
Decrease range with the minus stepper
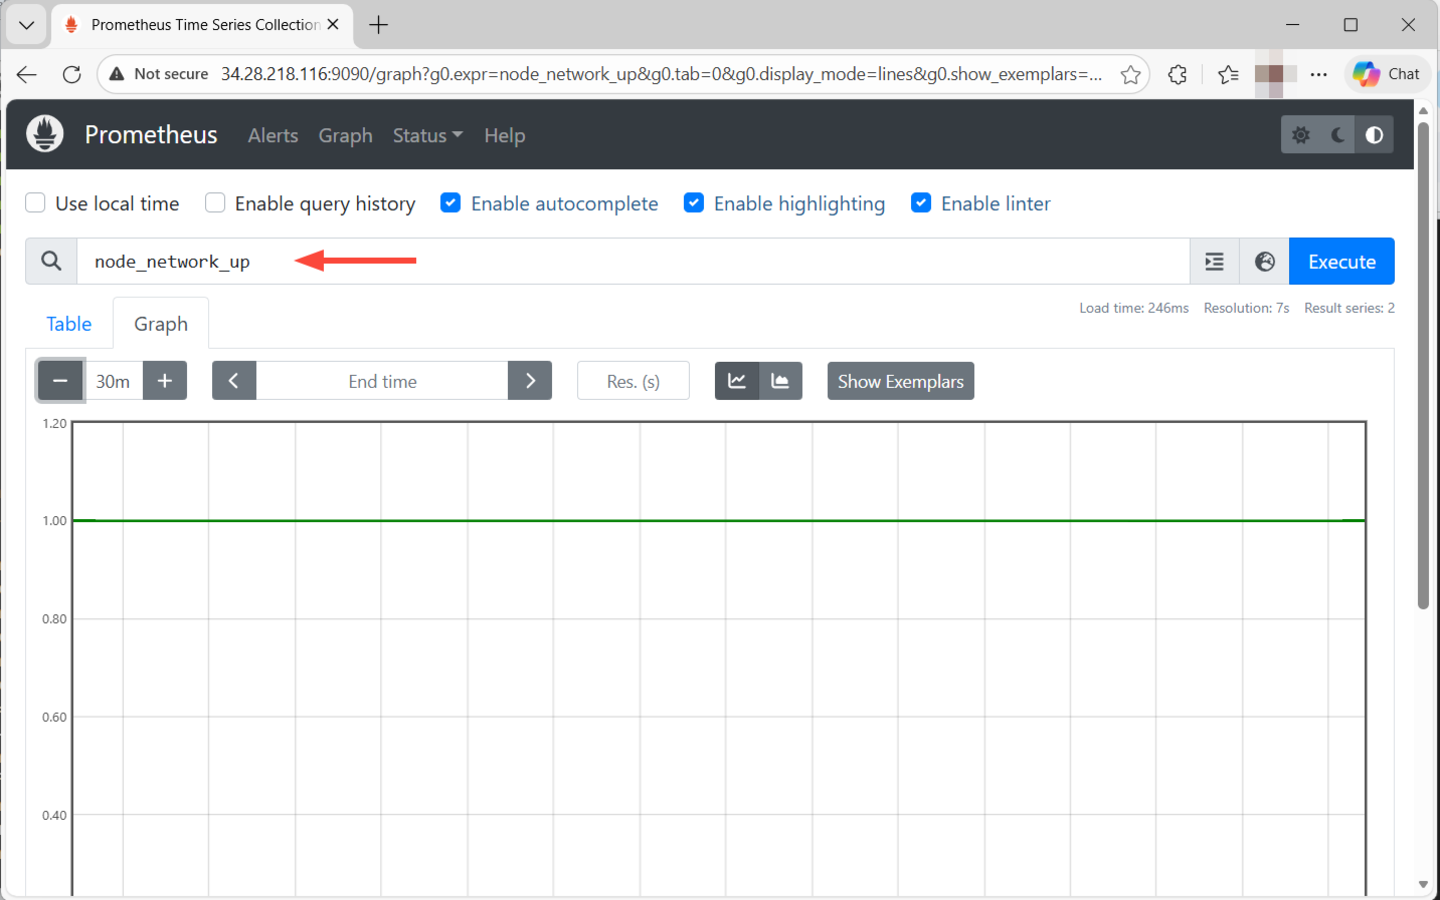point(60,380)
